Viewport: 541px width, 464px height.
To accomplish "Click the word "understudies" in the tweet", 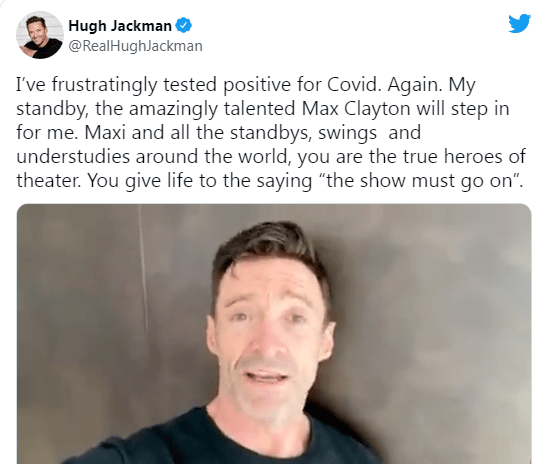I will pos(72,156).
